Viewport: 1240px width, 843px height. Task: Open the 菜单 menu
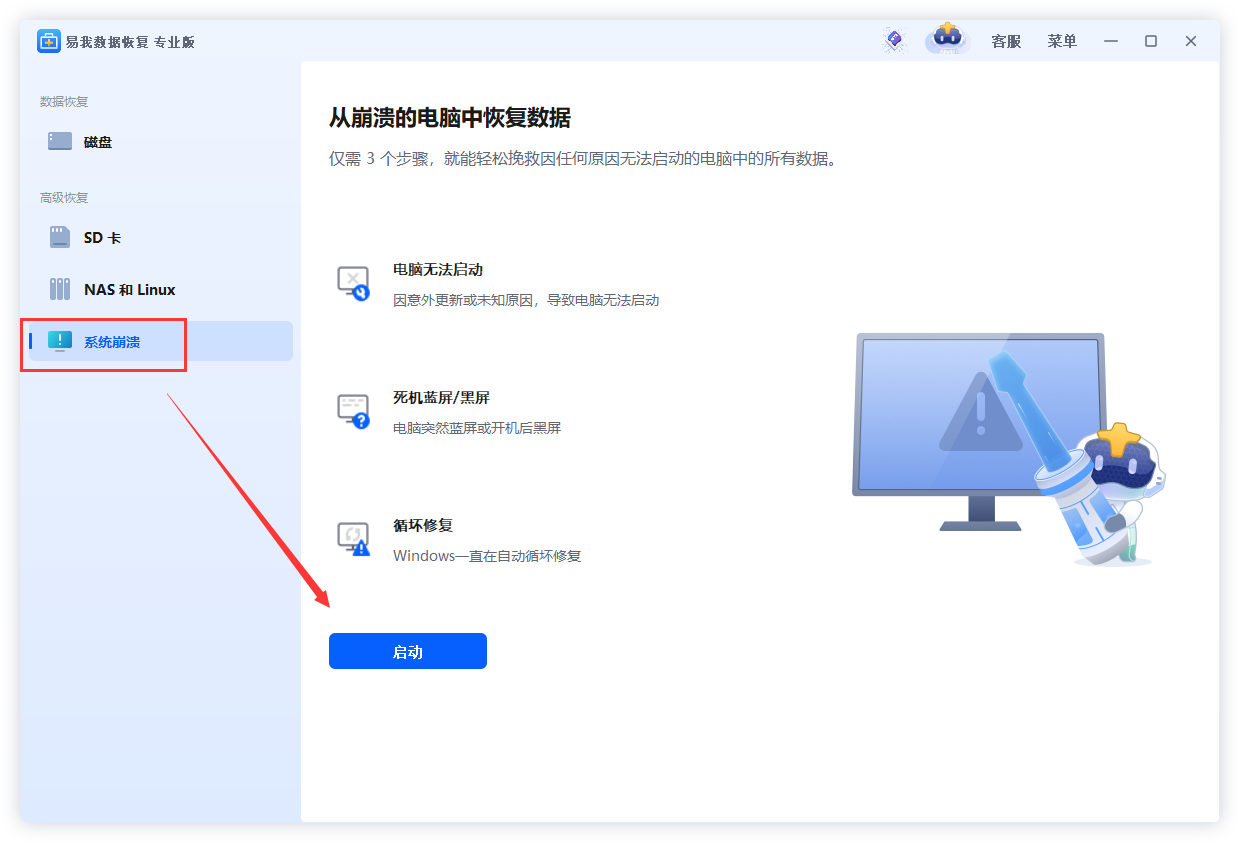click(x=1062, y=41)
